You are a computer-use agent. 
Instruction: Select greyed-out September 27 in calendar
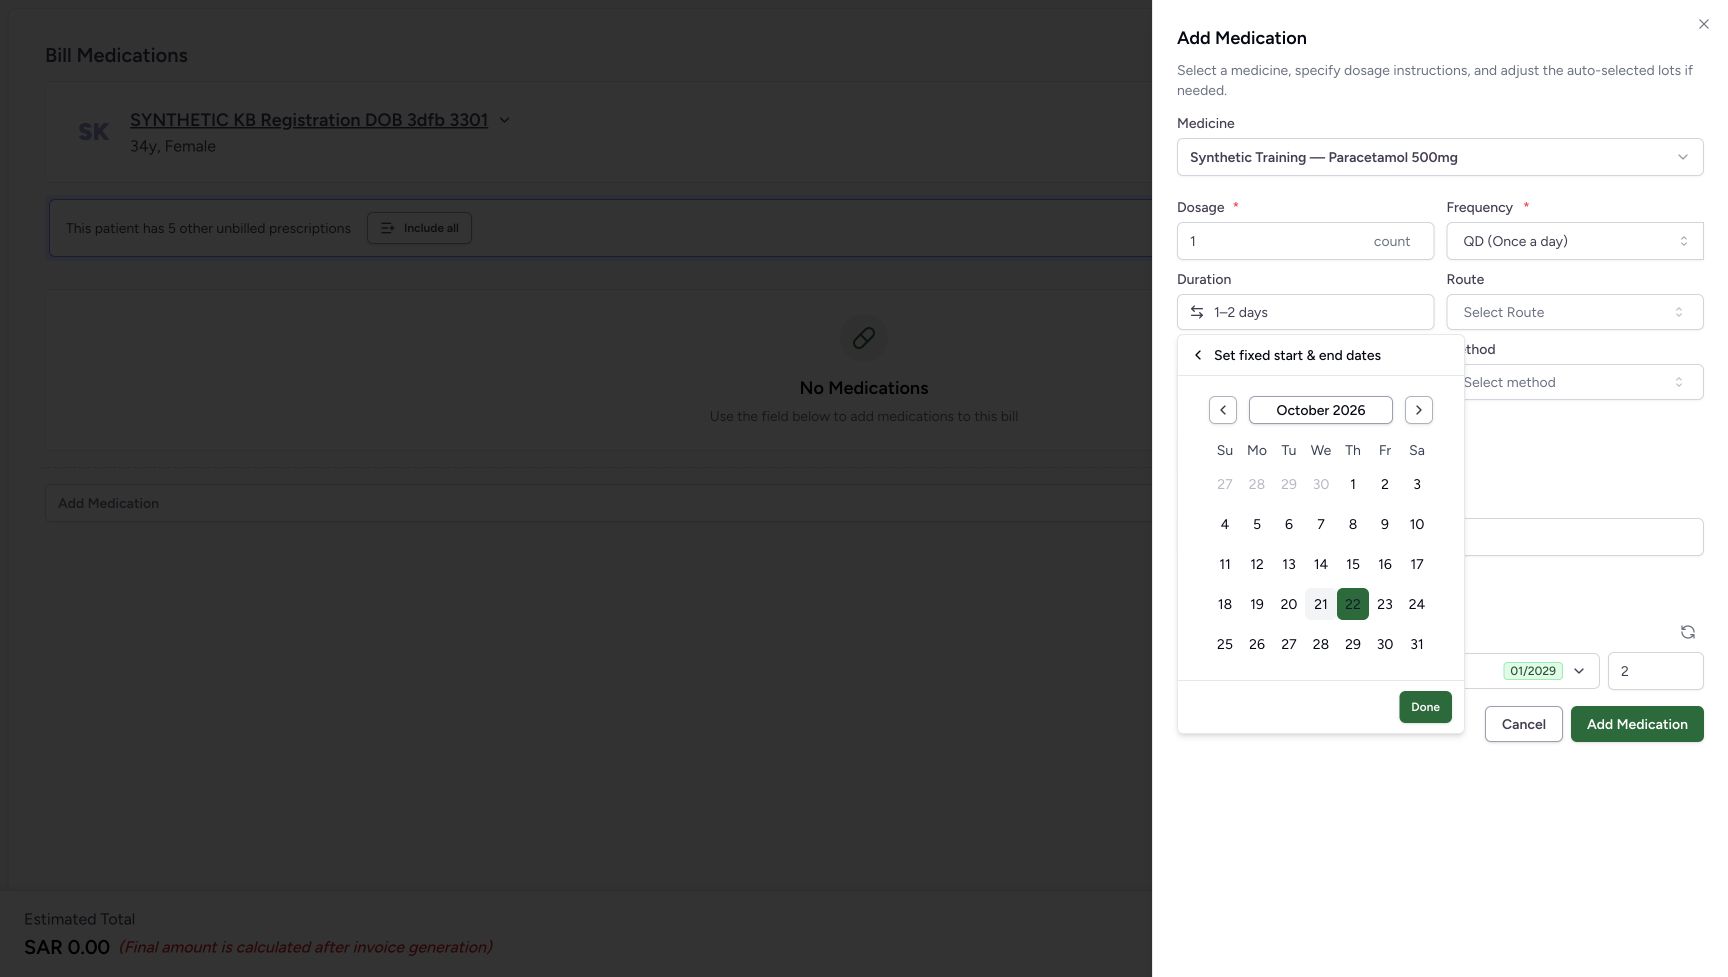tap(1224, 484)
